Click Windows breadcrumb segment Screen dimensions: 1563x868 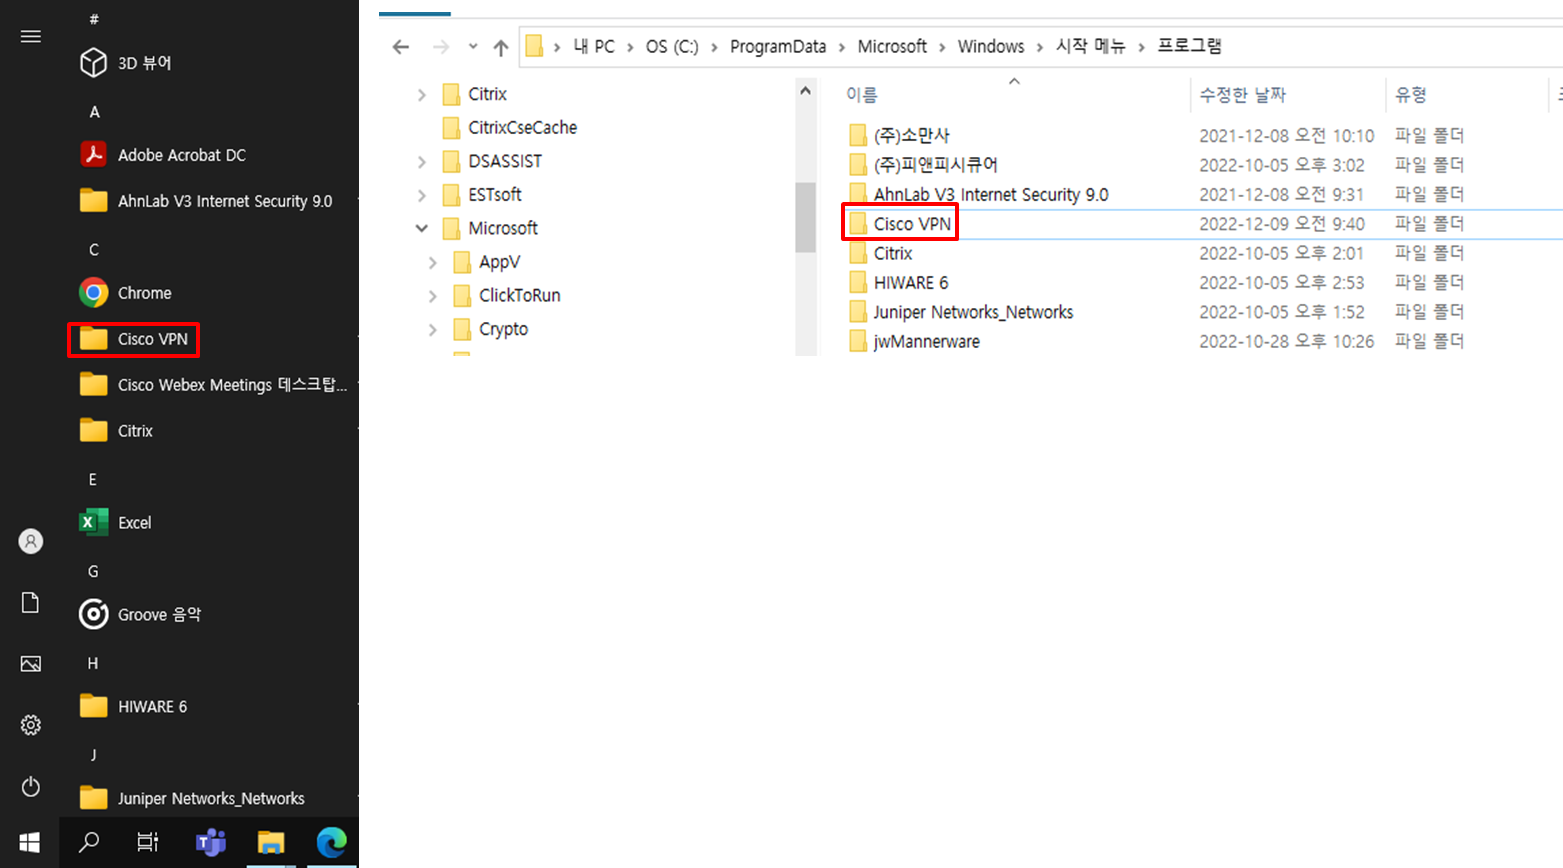click(991, 47)
